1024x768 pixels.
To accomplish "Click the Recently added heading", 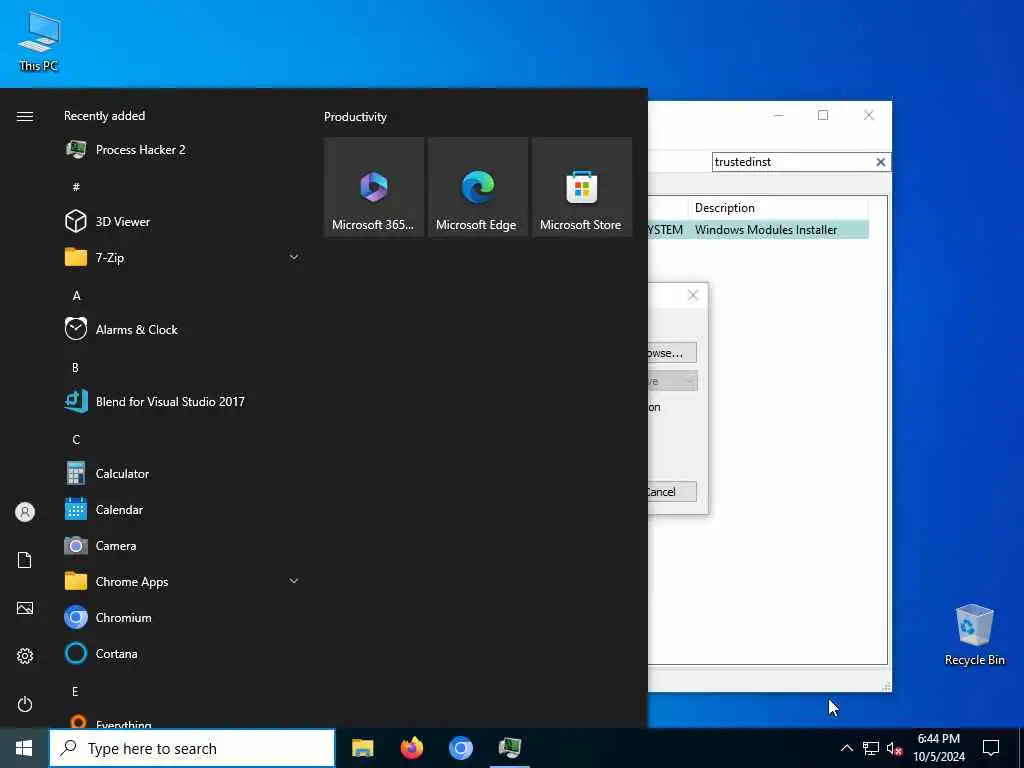I will tap(104, 116).
